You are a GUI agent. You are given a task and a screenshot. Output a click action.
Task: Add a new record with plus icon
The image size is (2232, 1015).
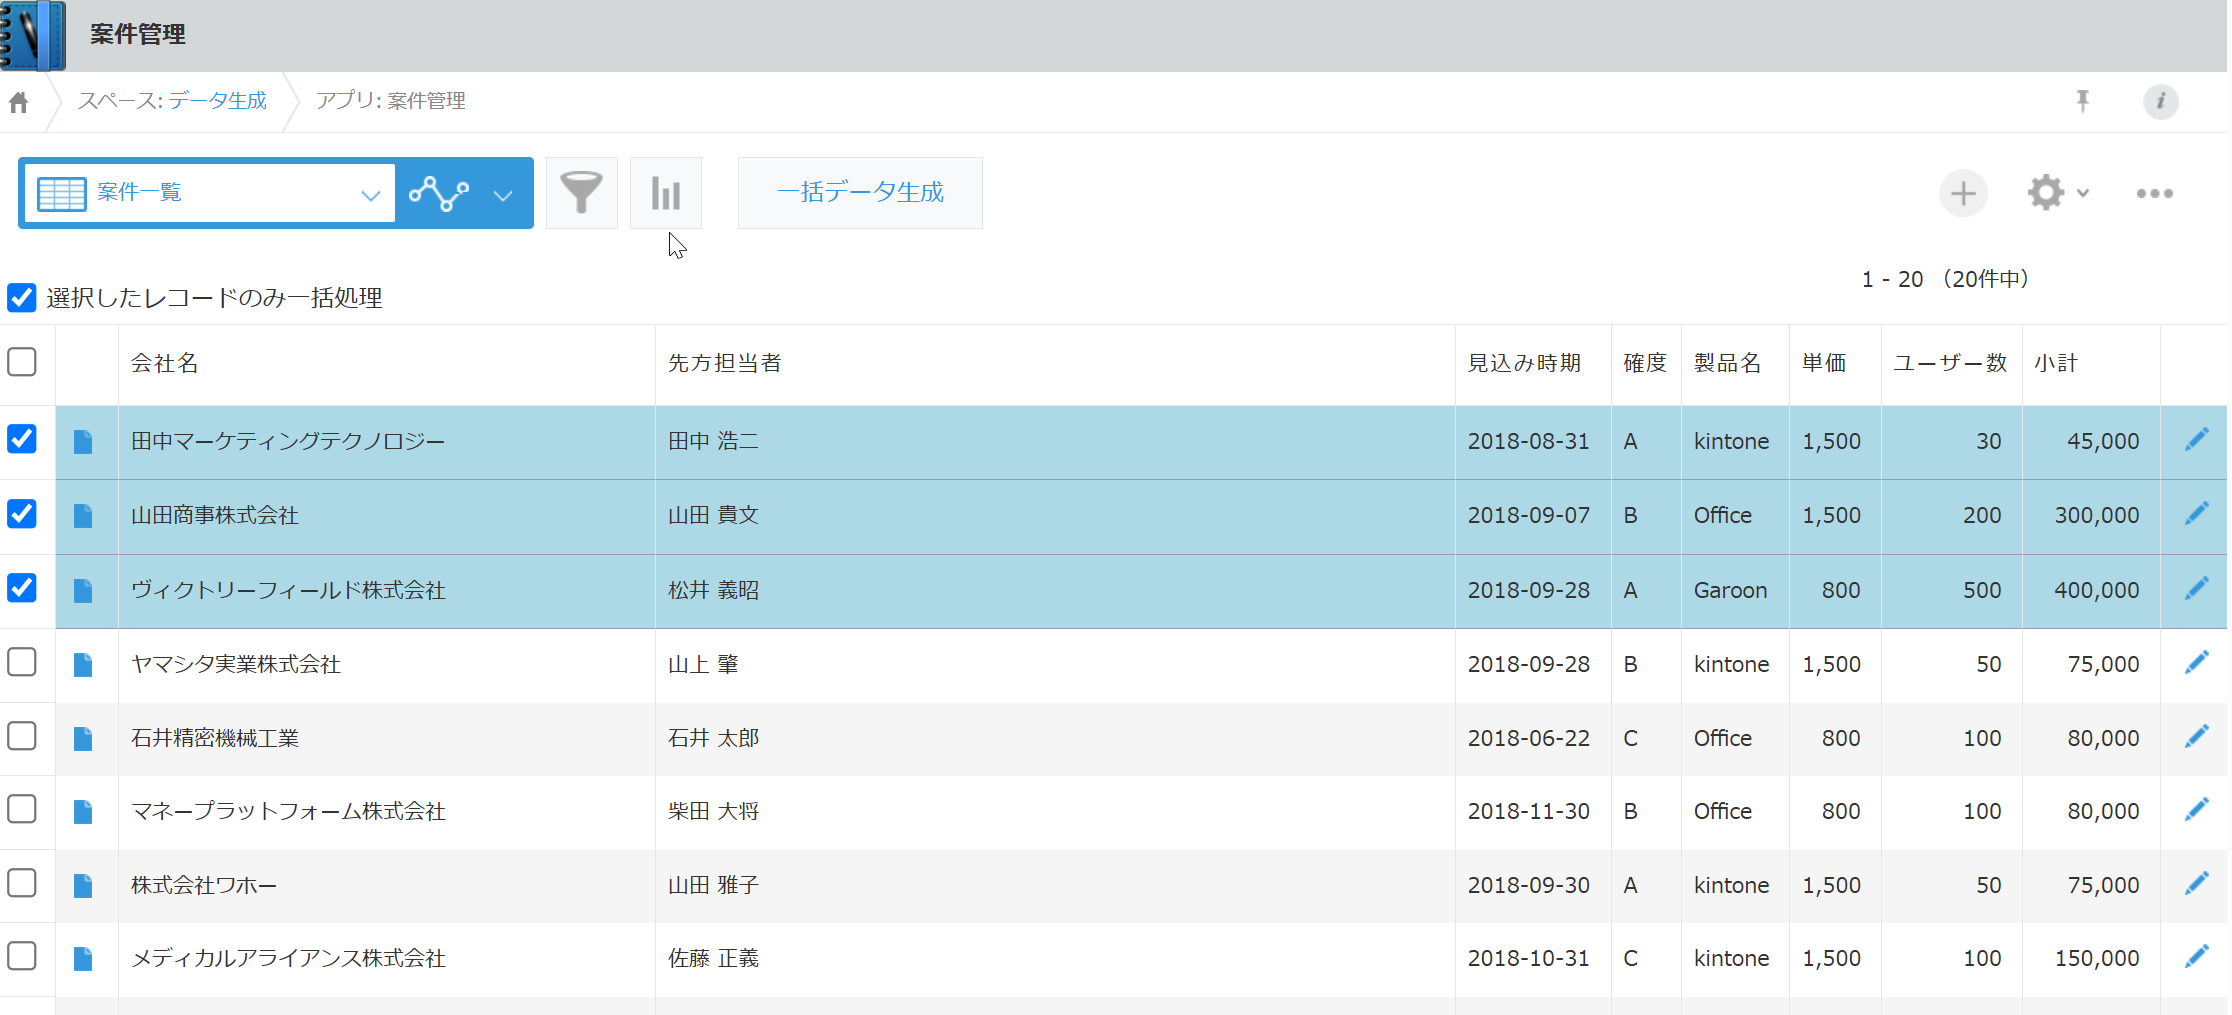coord(1963,193)
